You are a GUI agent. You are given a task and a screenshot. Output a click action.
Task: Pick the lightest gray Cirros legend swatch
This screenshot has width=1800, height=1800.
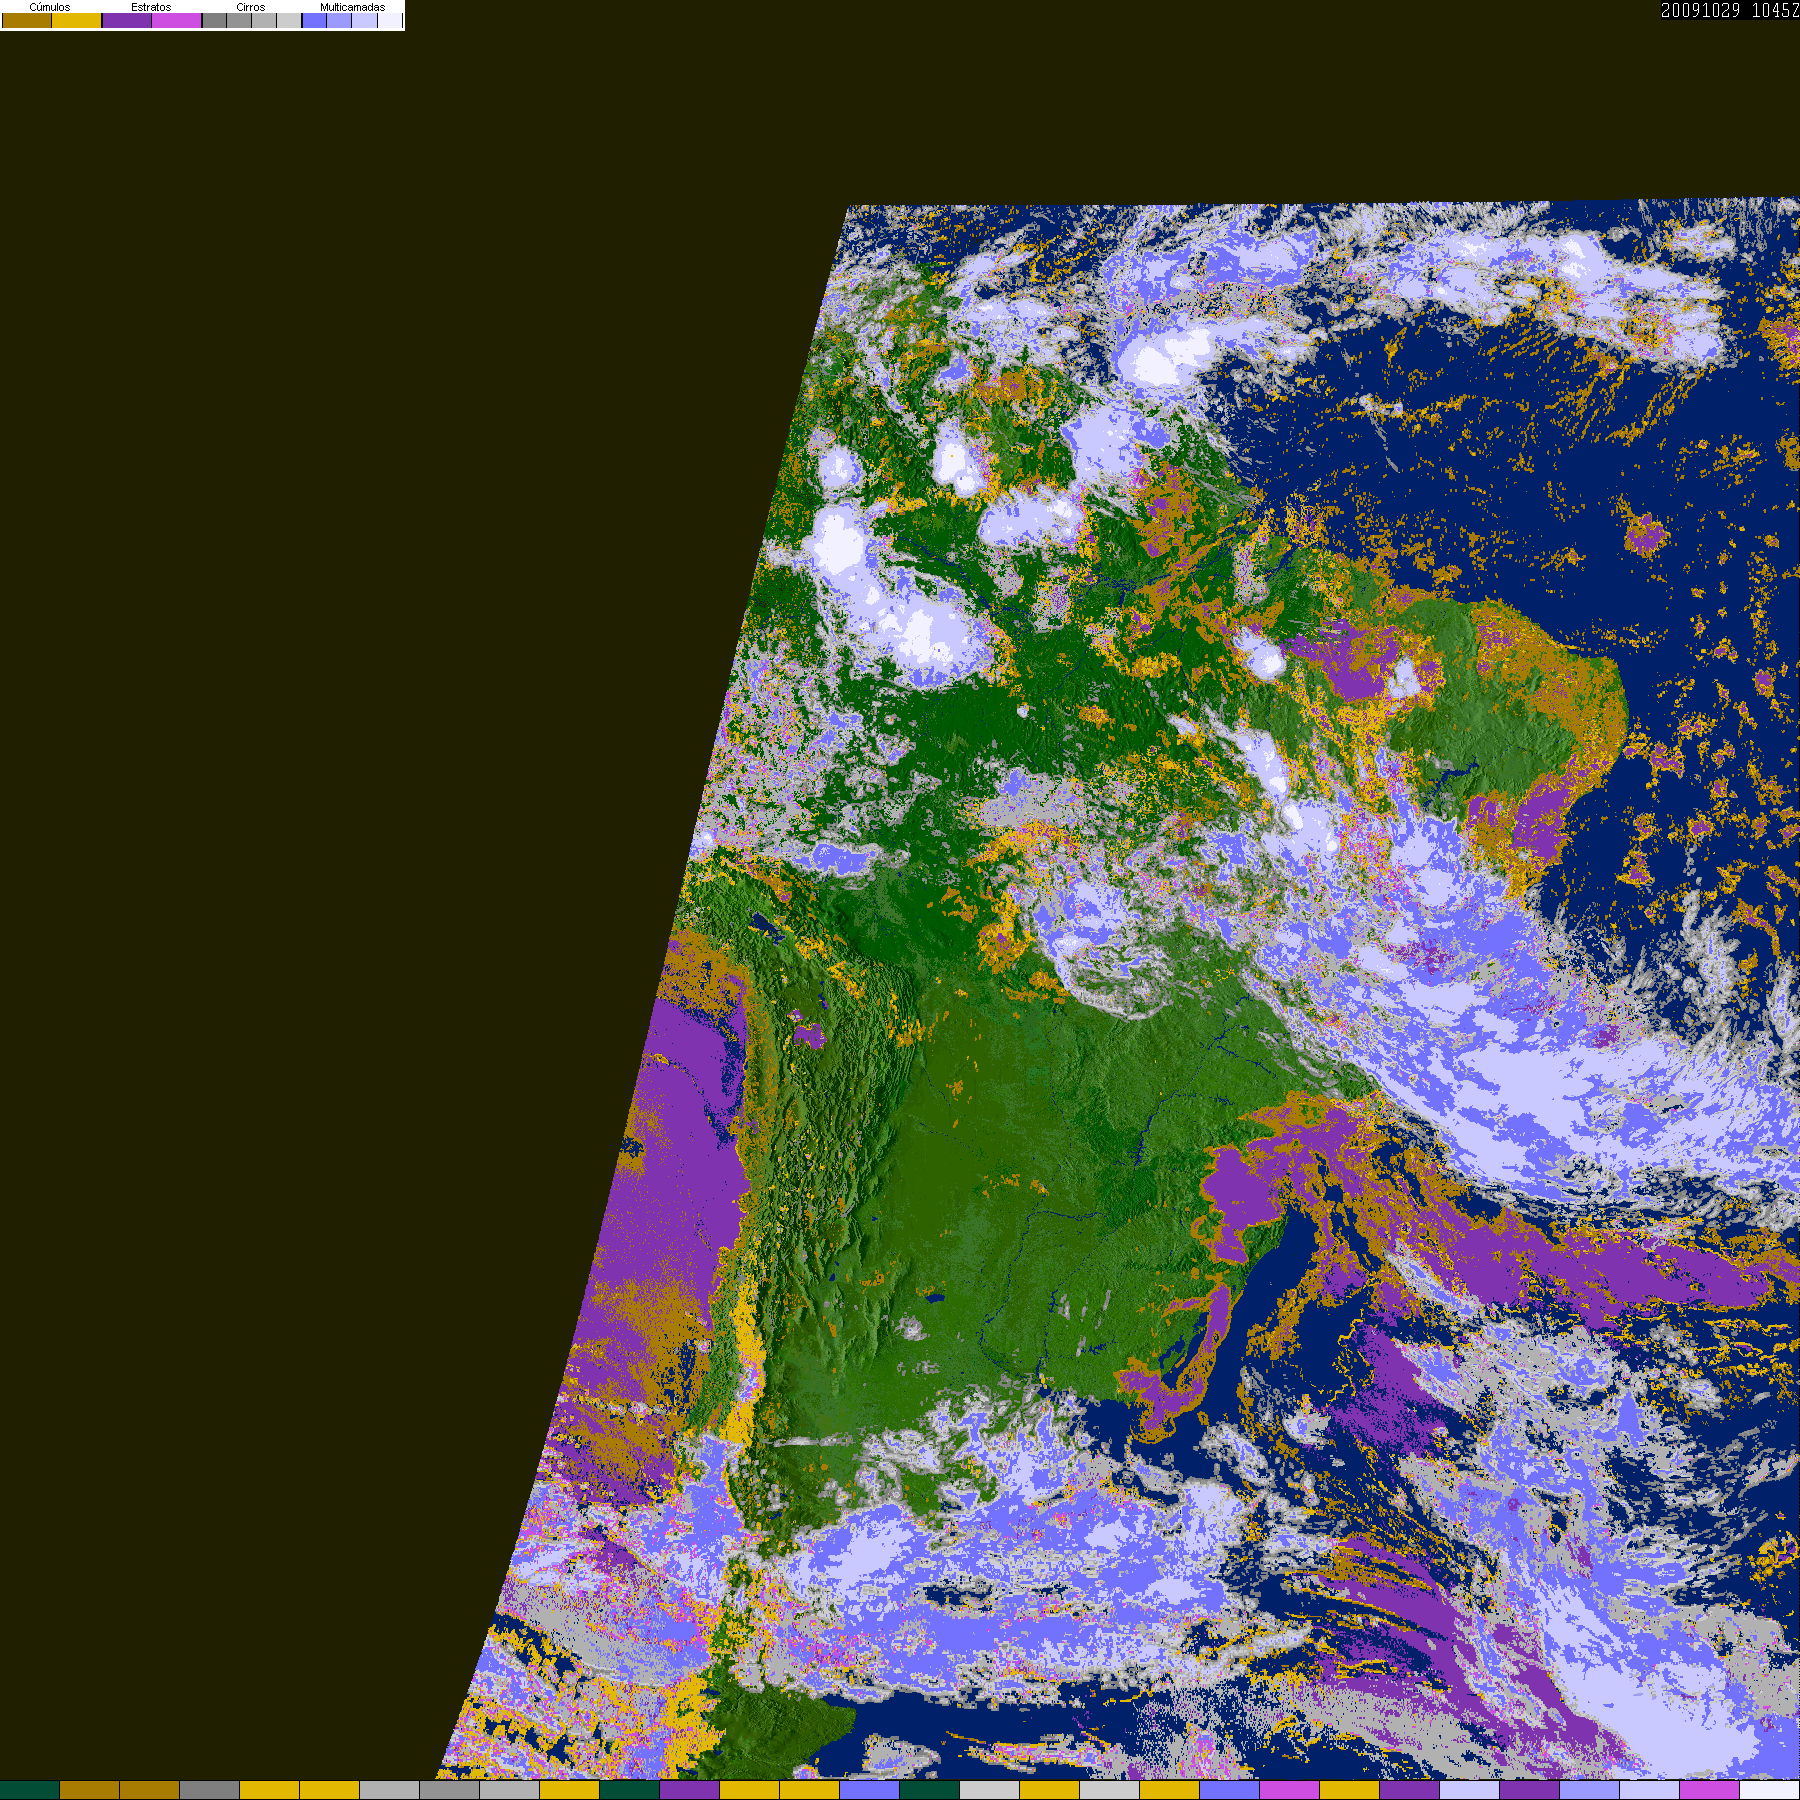click(289, 20)
